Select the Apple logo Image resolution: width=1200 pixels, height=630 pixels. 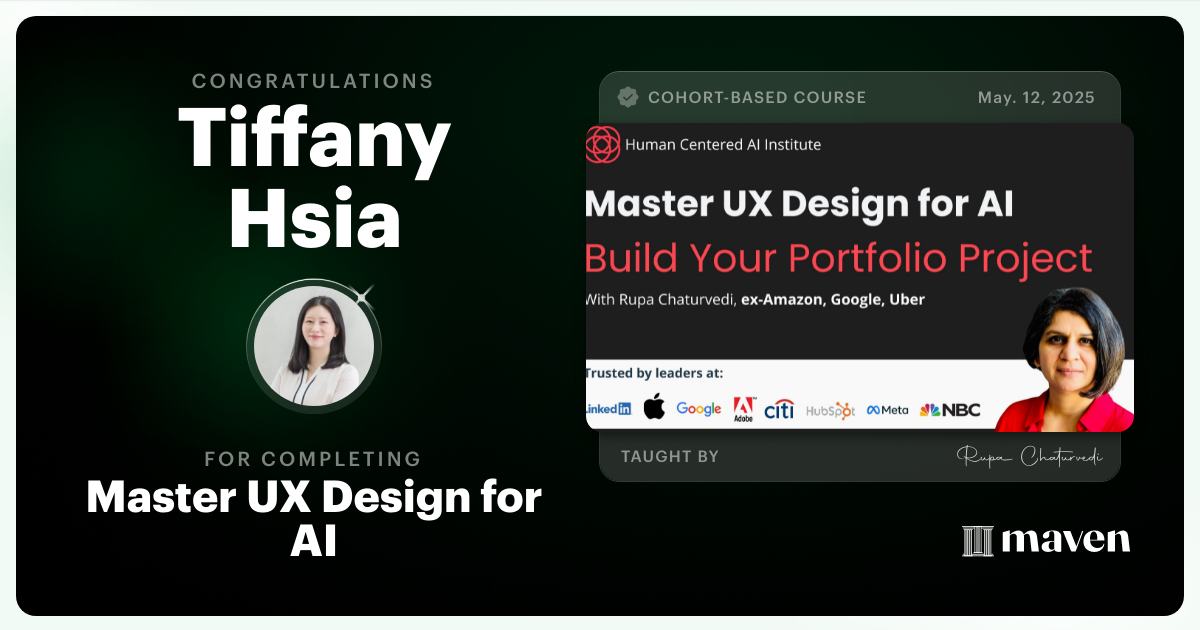[655, 408]
